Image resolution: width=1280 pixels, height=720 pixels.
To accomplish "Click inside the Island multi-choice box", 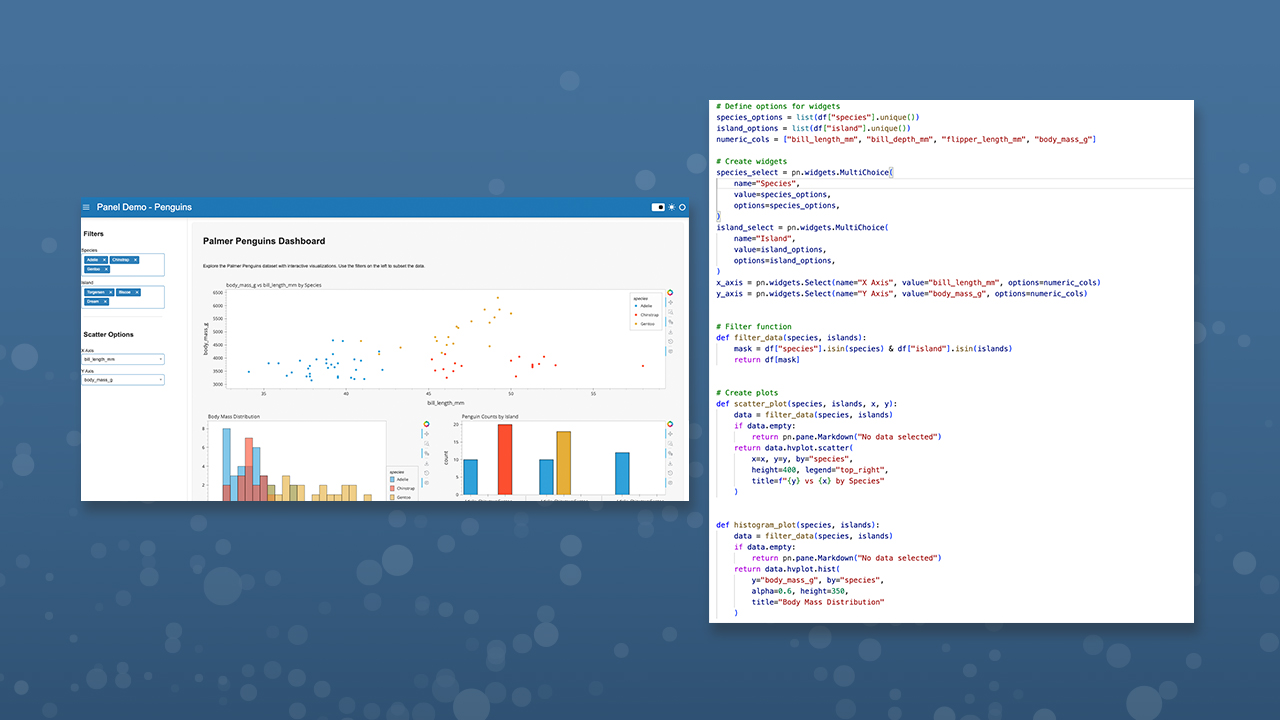I will point(150,300).
